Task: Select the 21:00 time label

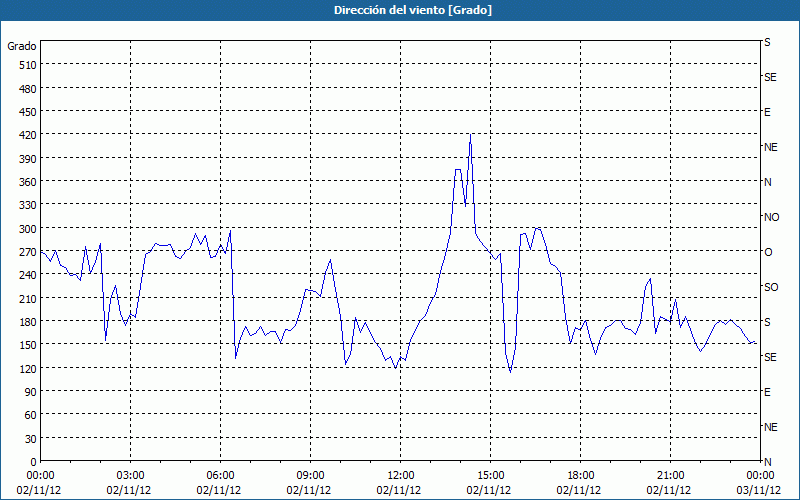Action: click(670, 476)
